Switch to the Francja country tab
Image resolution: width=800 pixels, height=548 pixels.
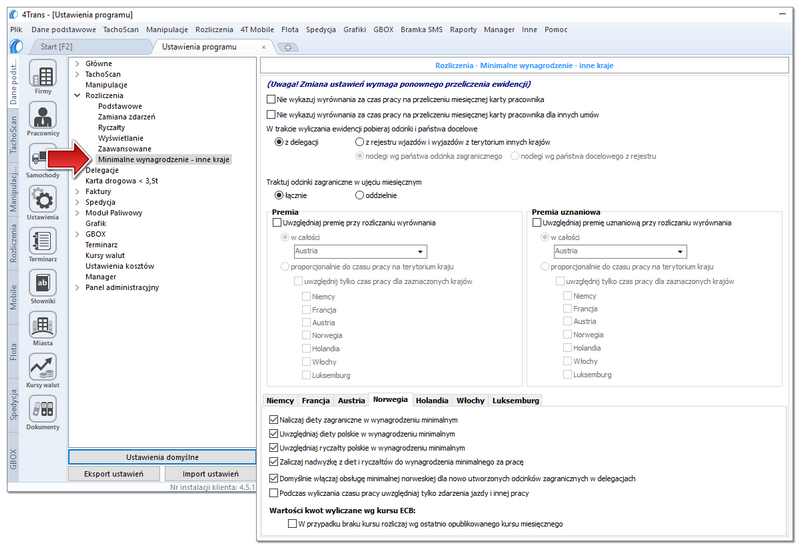315,401
